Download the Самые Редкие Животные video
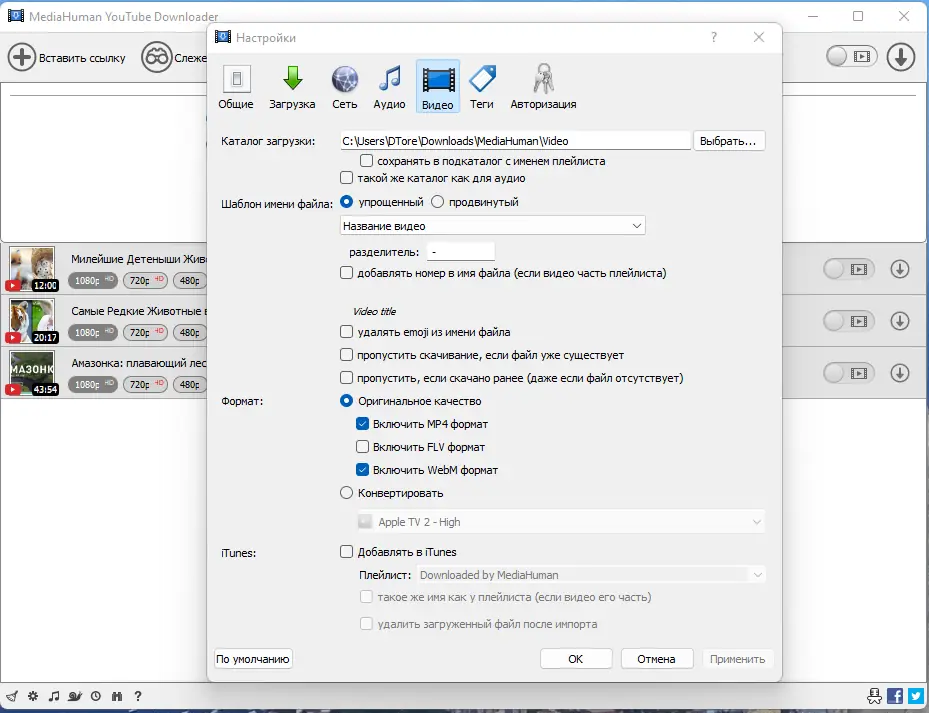This screenshot has width=929, height=713. pyautogui.click(x=900, y=321)
